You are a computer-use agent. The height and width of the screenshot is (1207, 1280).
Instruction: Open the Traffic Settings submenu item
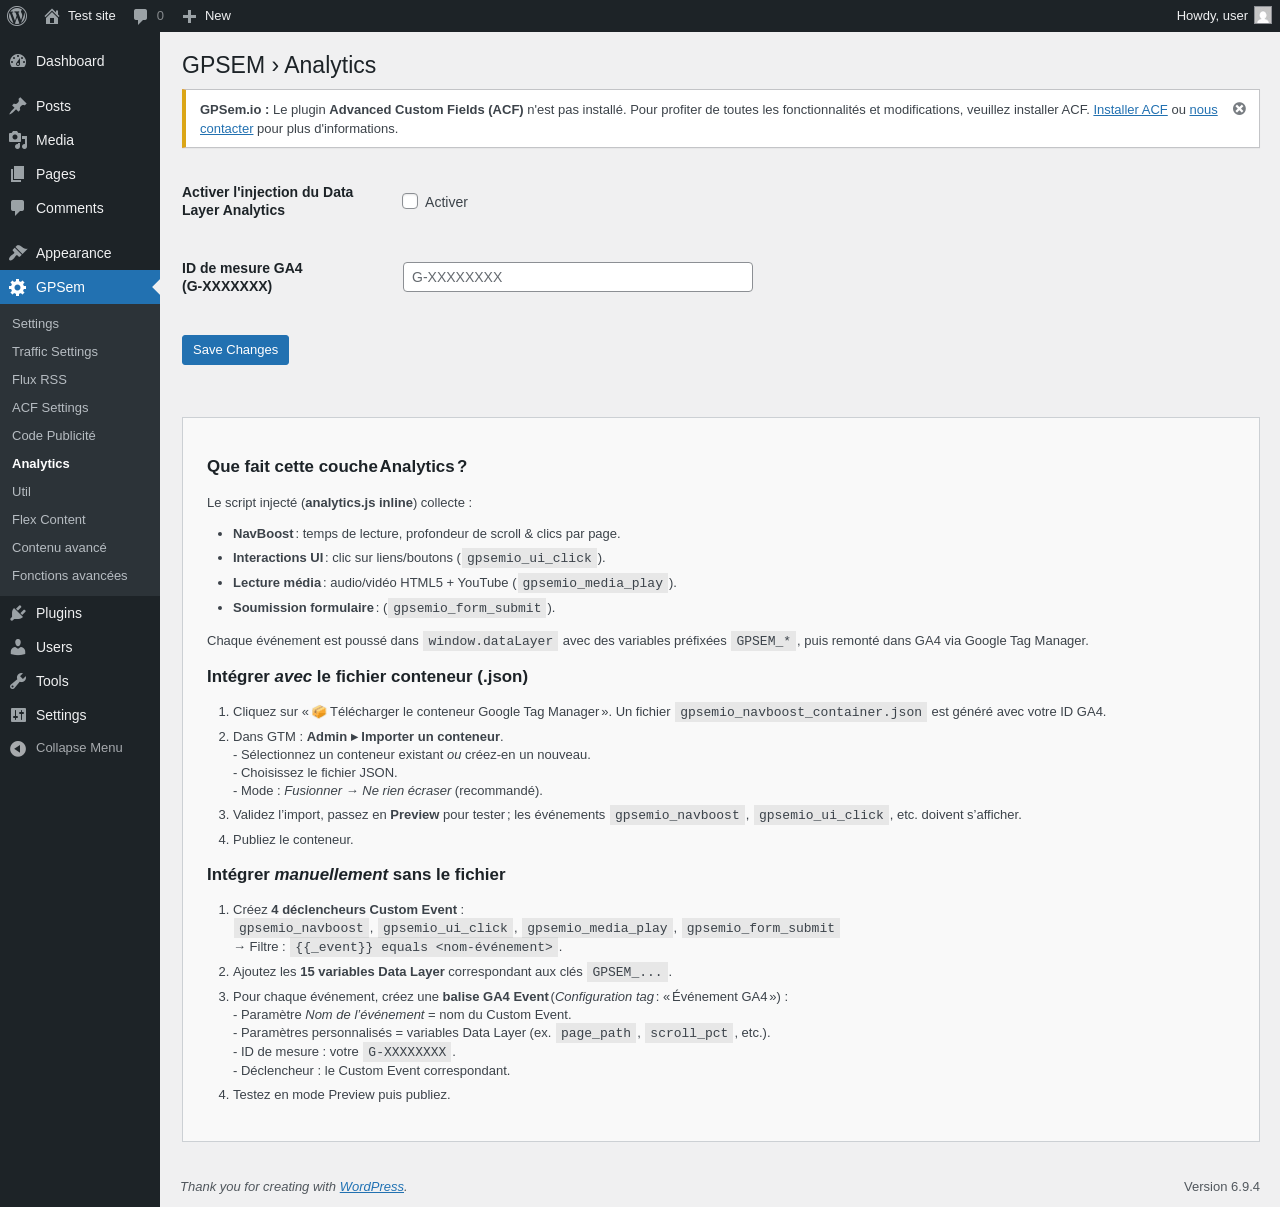pyautogui.click(x=55, y=352)
